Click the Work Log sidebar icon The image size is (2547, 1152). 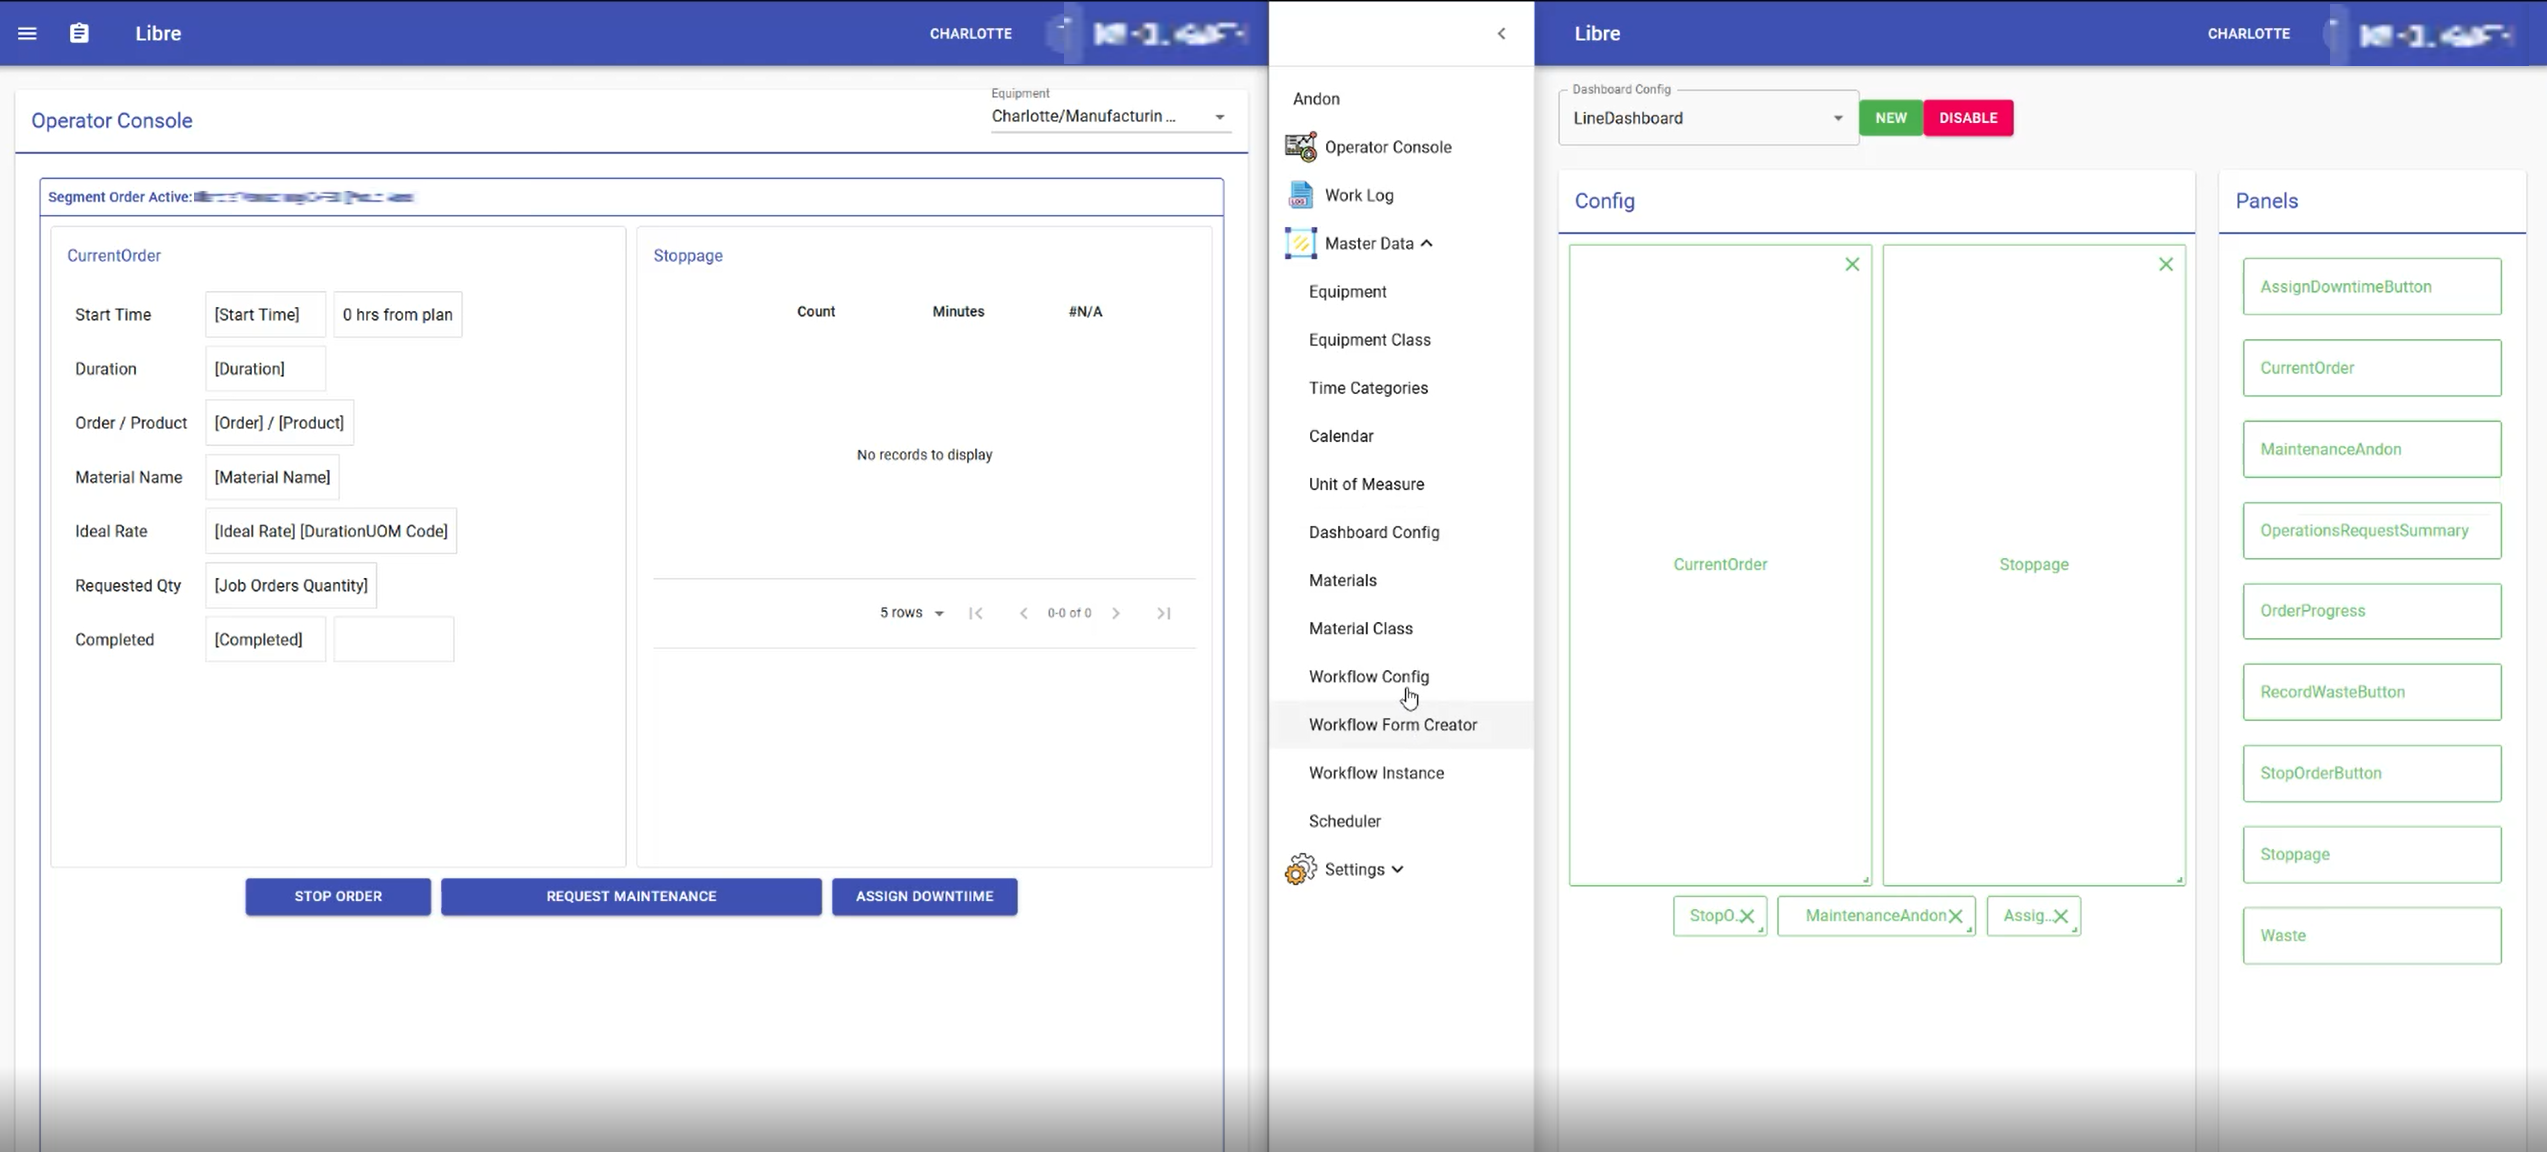click(1299, 193)
